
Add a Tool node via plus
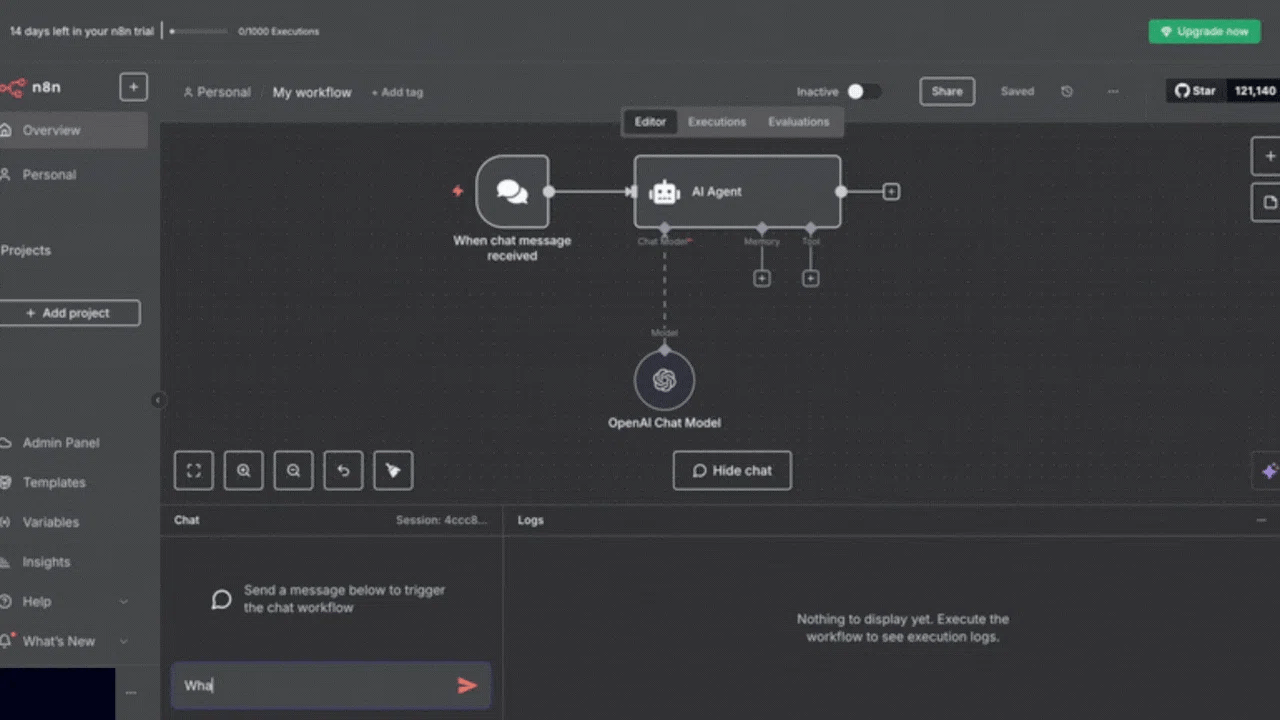[811, 278]
